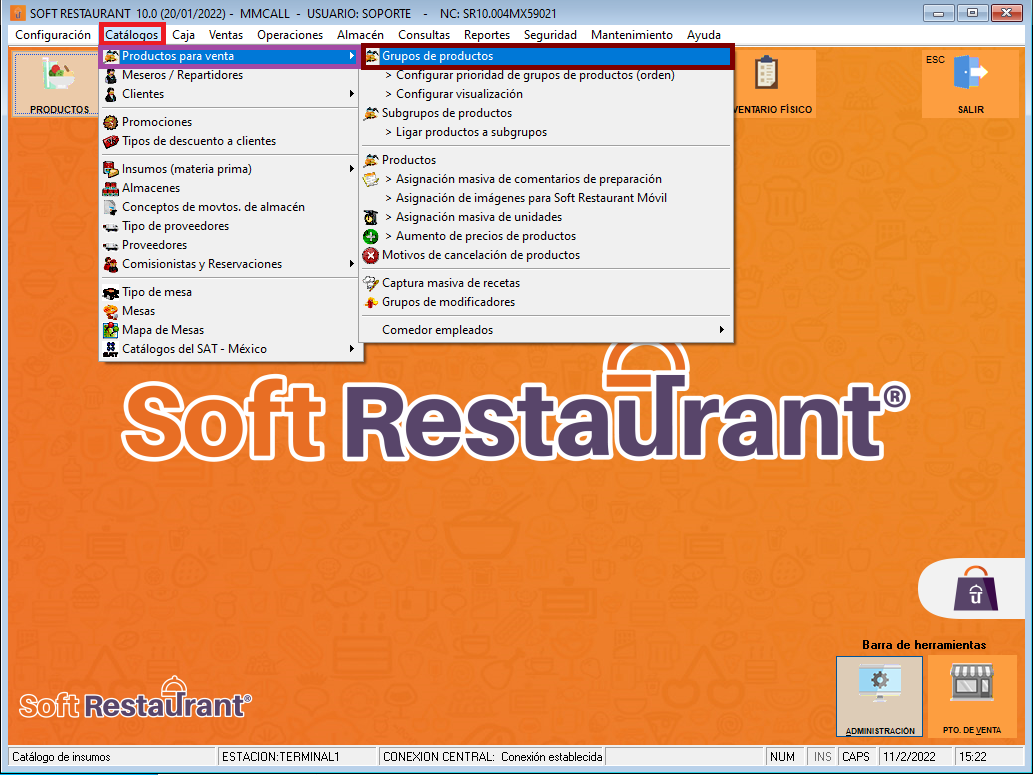1033x775 pixels.
Task: Click the Tipos de descuento icon
Action: (x=111, y=141)
